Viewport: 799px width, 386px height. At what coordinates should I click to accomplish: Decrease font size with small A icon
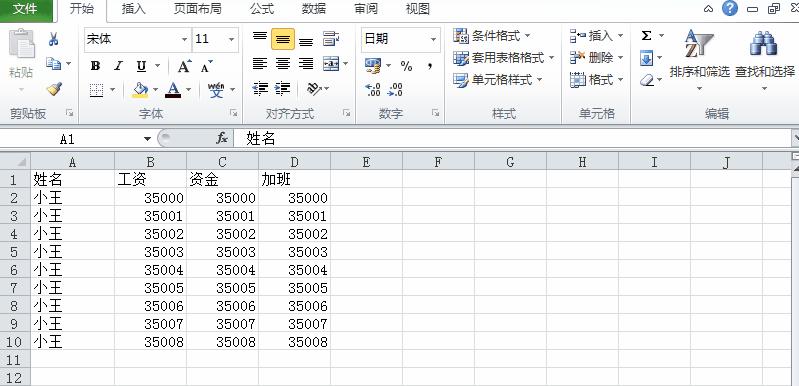[207, 66]
